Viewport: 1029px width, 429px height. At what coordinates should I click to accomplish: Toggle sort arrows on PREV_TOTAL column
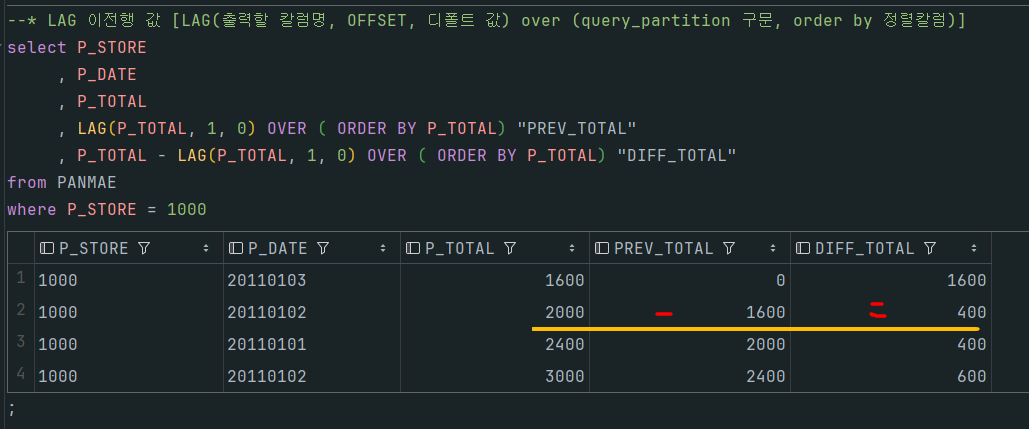click(773, 249)
